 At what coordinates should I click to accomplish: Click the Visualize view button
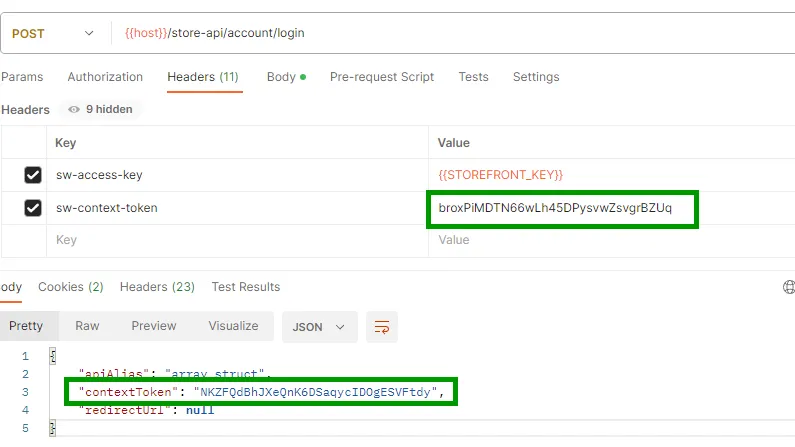[233, 326]
